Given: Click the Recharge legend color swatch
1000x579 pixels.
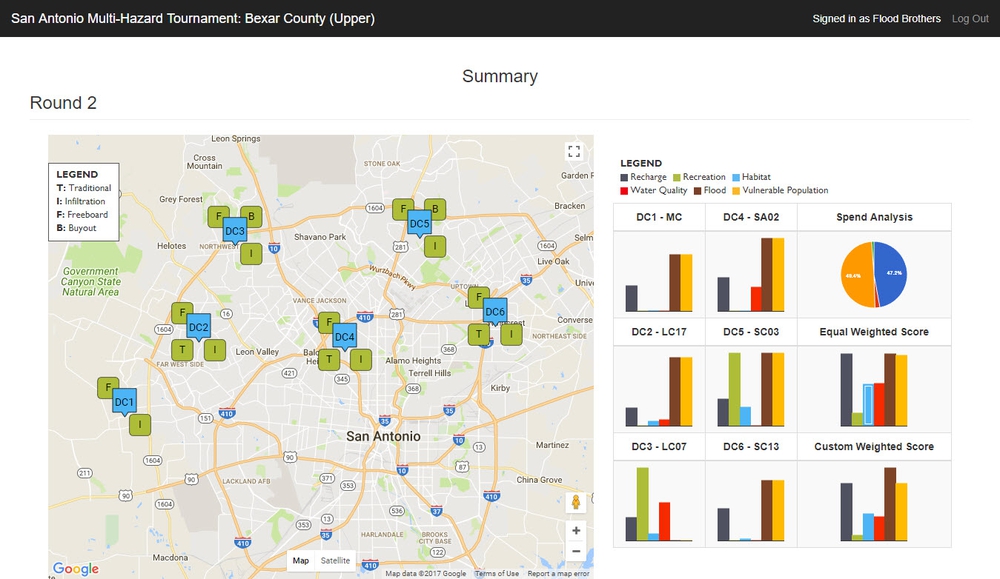Looking at the screenshot, I should click(x=625, y=177).
